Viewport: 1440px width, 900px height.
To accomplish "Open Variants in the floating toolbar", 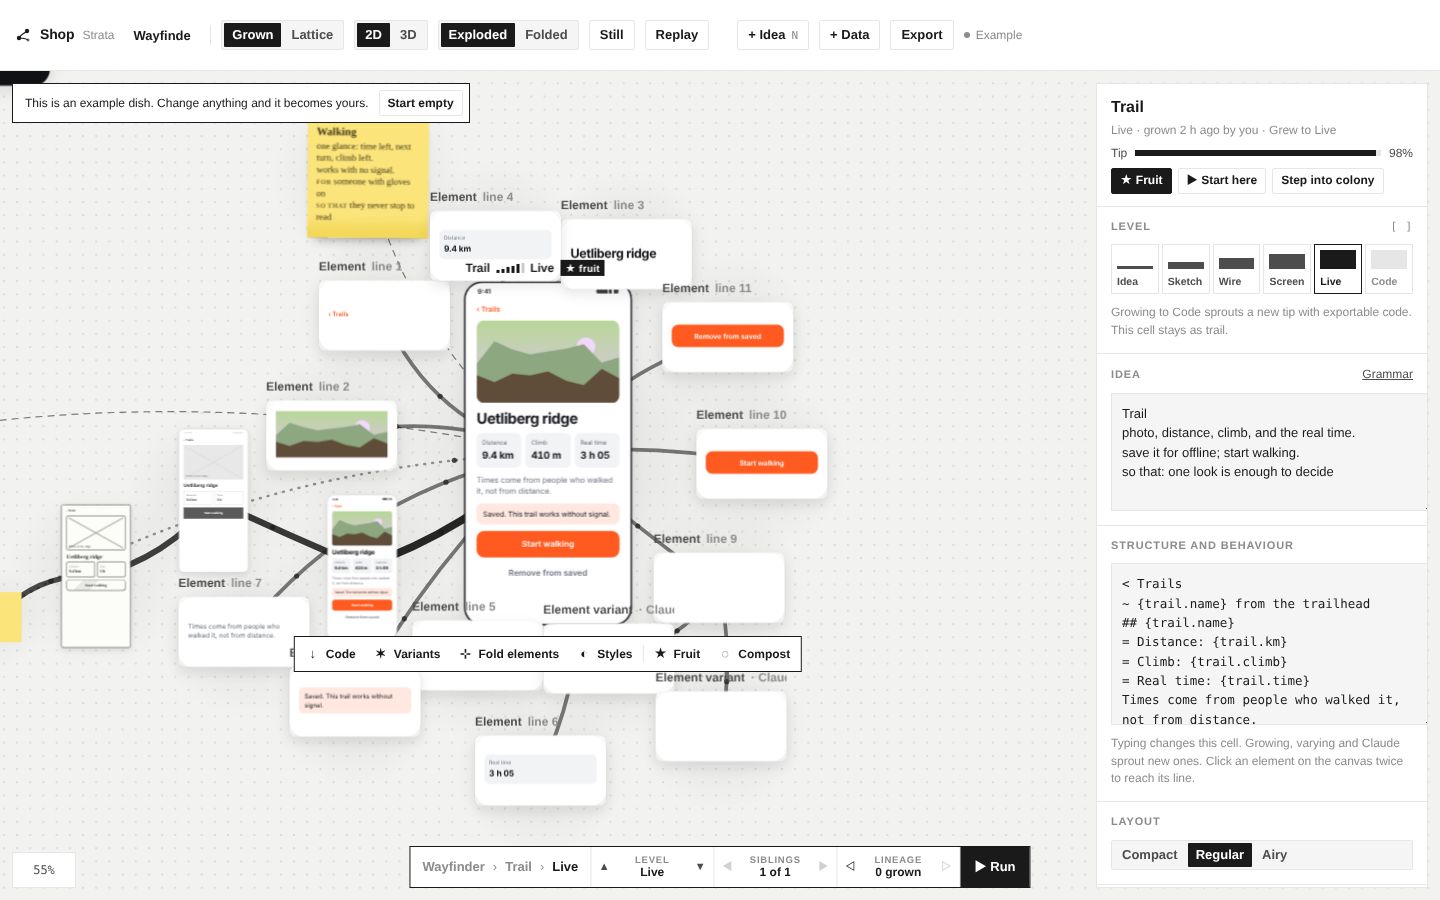I will [408, 654].
